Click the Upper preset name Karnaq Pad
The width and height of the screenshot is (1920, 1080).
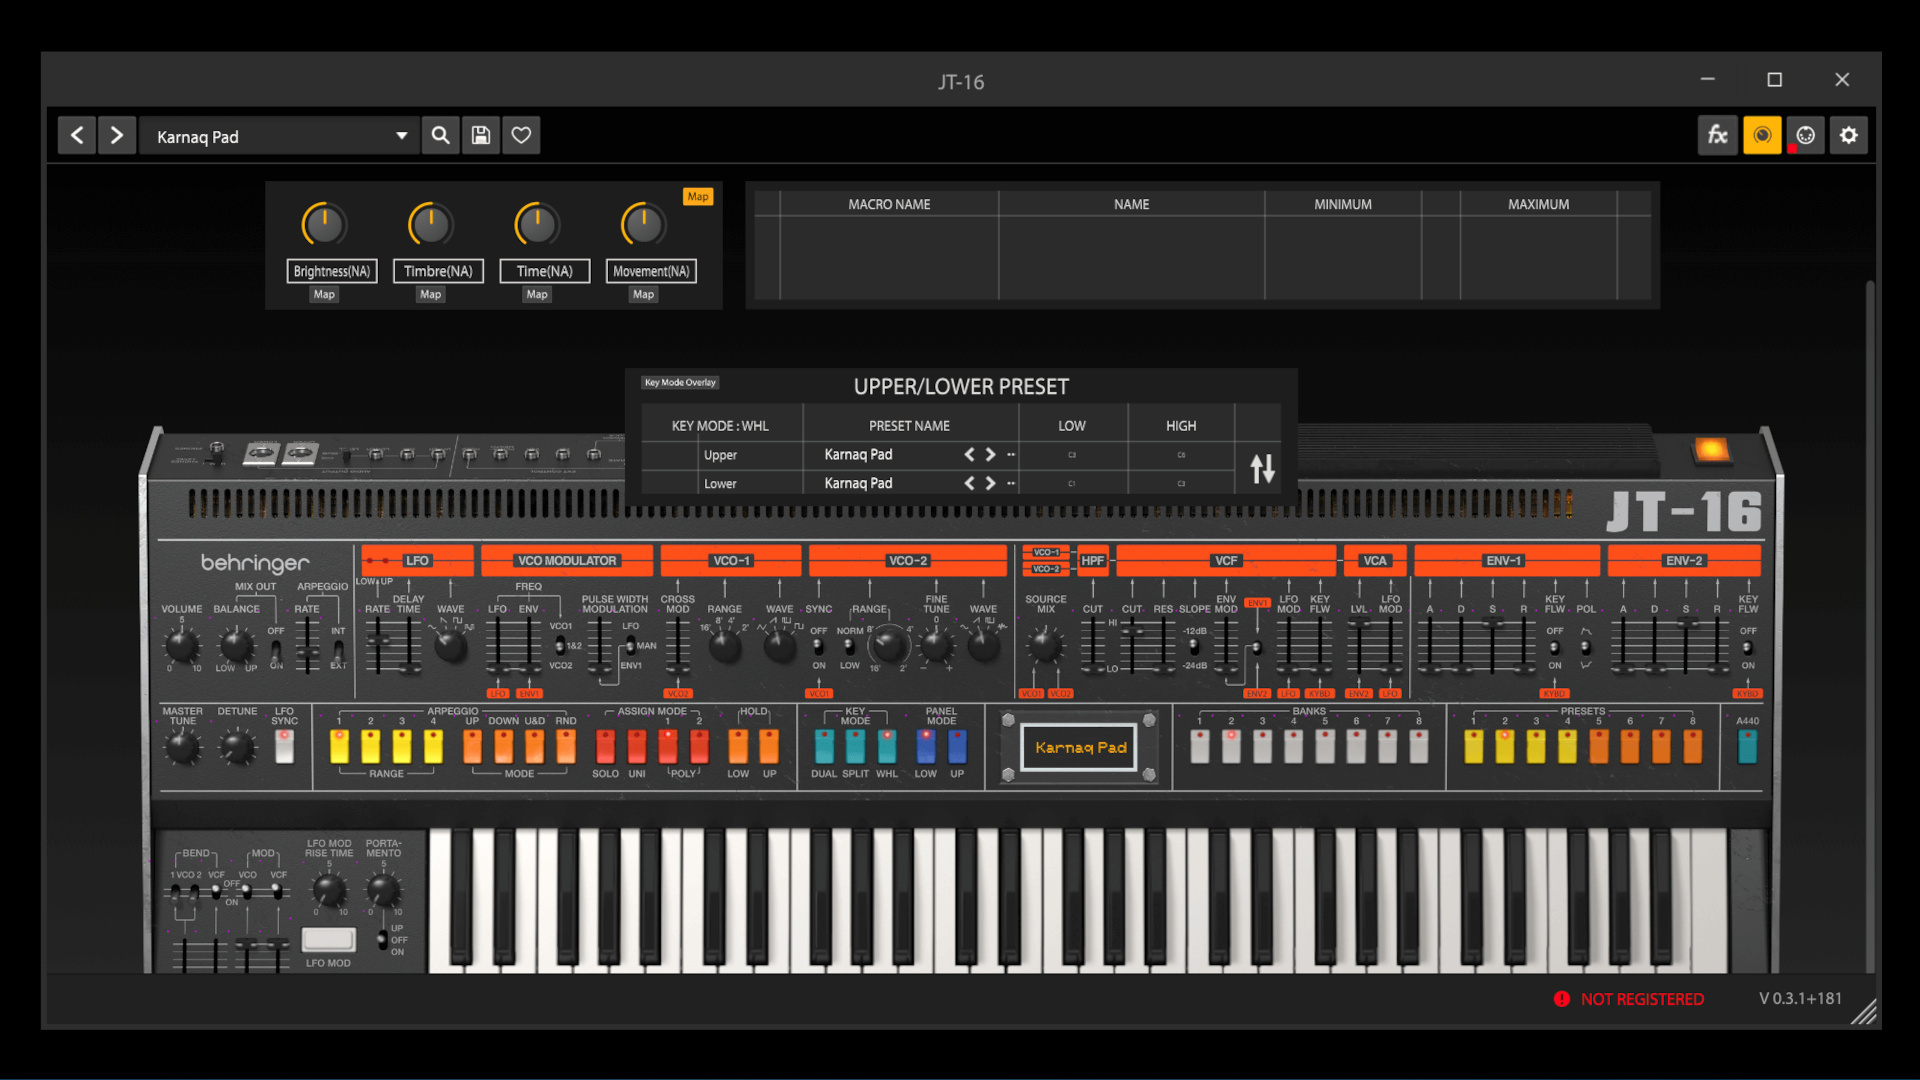tap(858, 454)
